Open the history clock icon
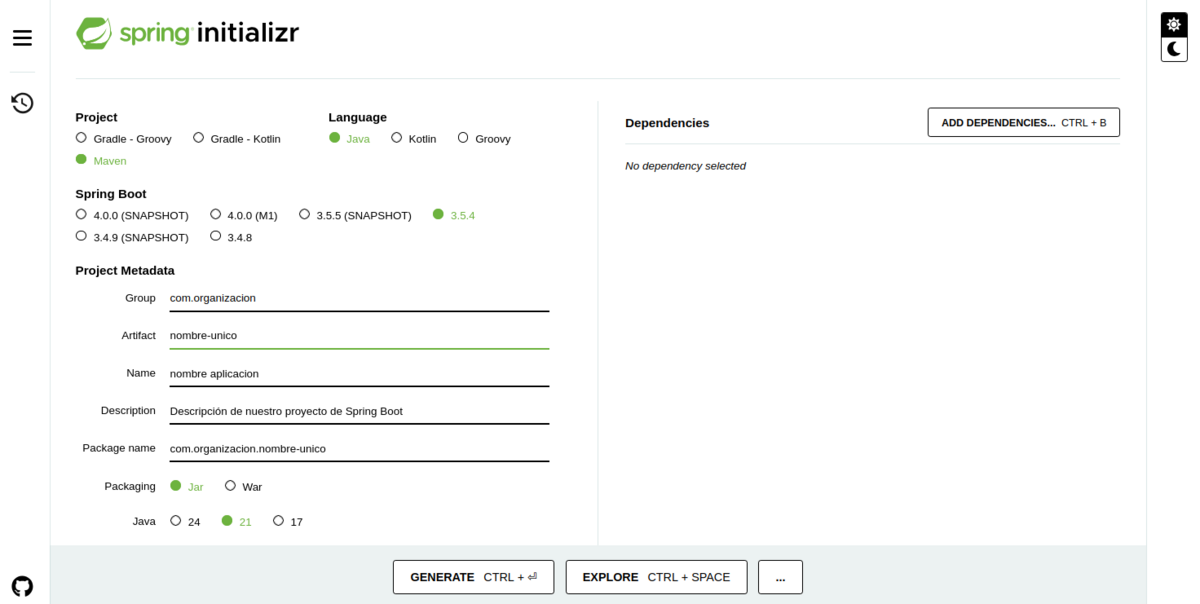The width and height of the screenshot is (1200, 604). coord(22,103)
